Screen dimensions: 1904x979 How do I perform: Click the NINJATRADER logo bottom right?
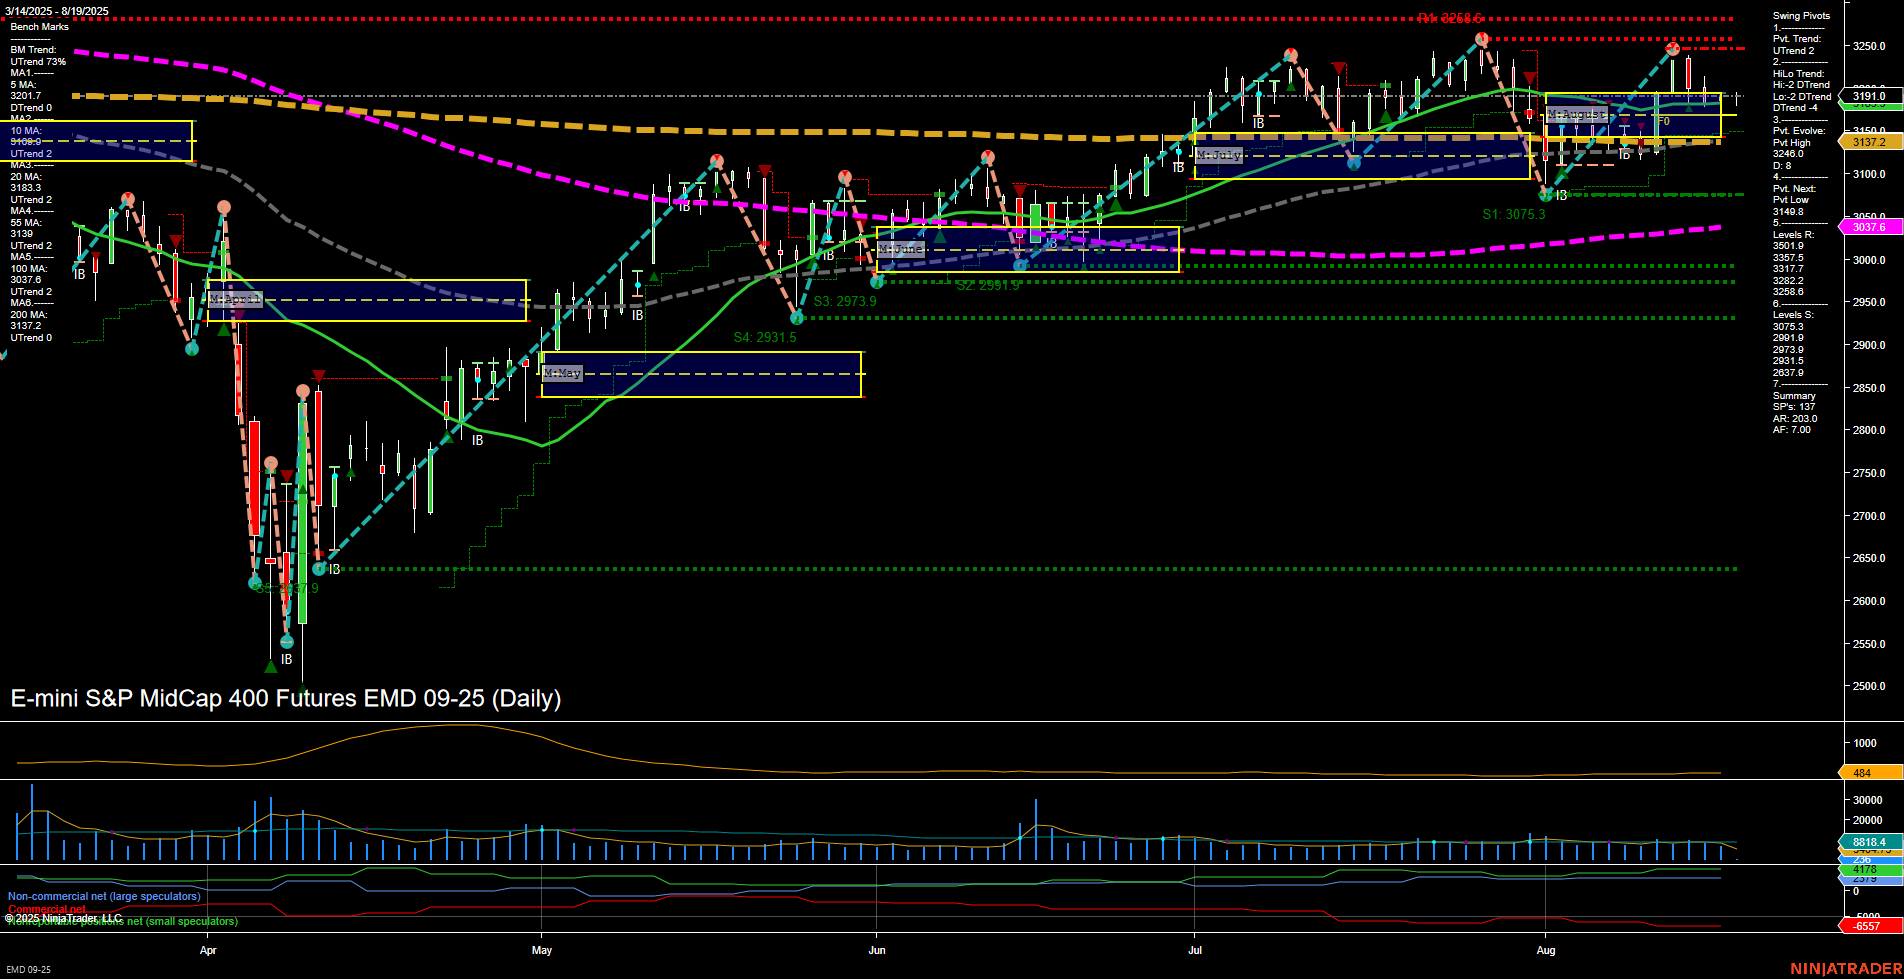(x=1847, y=967)
